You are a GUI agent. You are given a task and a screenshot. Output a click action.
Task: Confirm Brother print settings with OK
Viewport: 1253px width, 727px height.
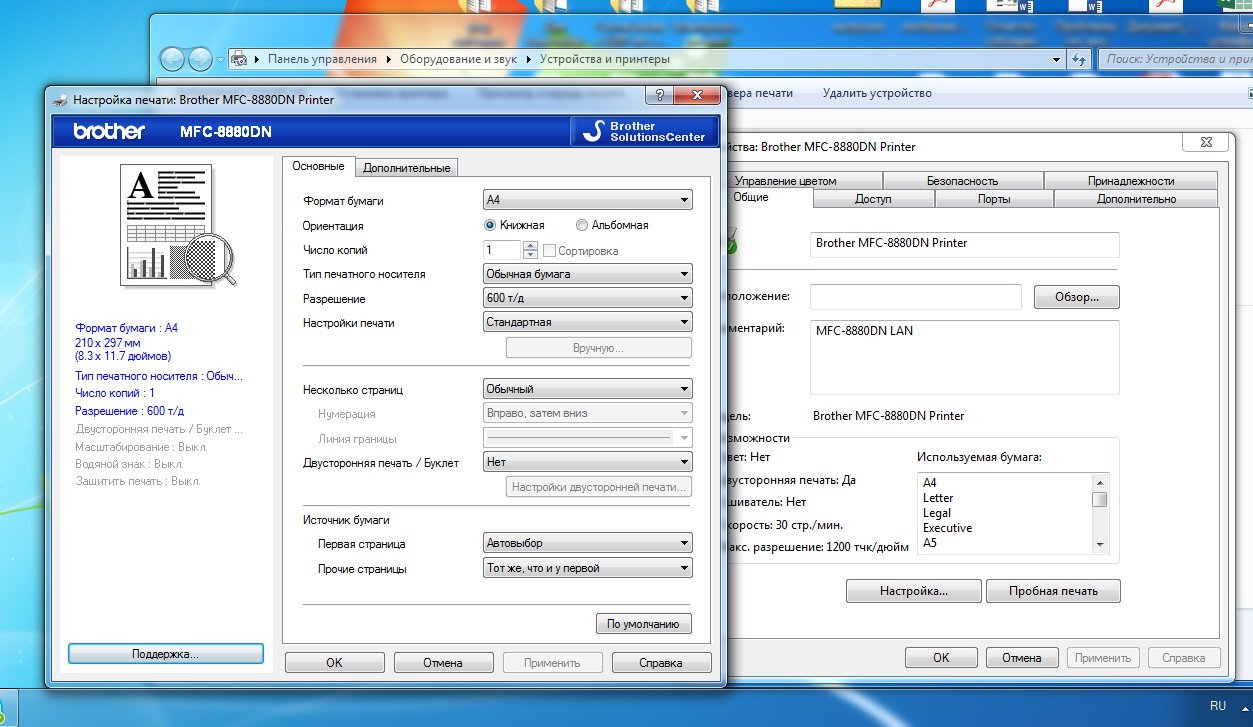(x=334, y=663)
